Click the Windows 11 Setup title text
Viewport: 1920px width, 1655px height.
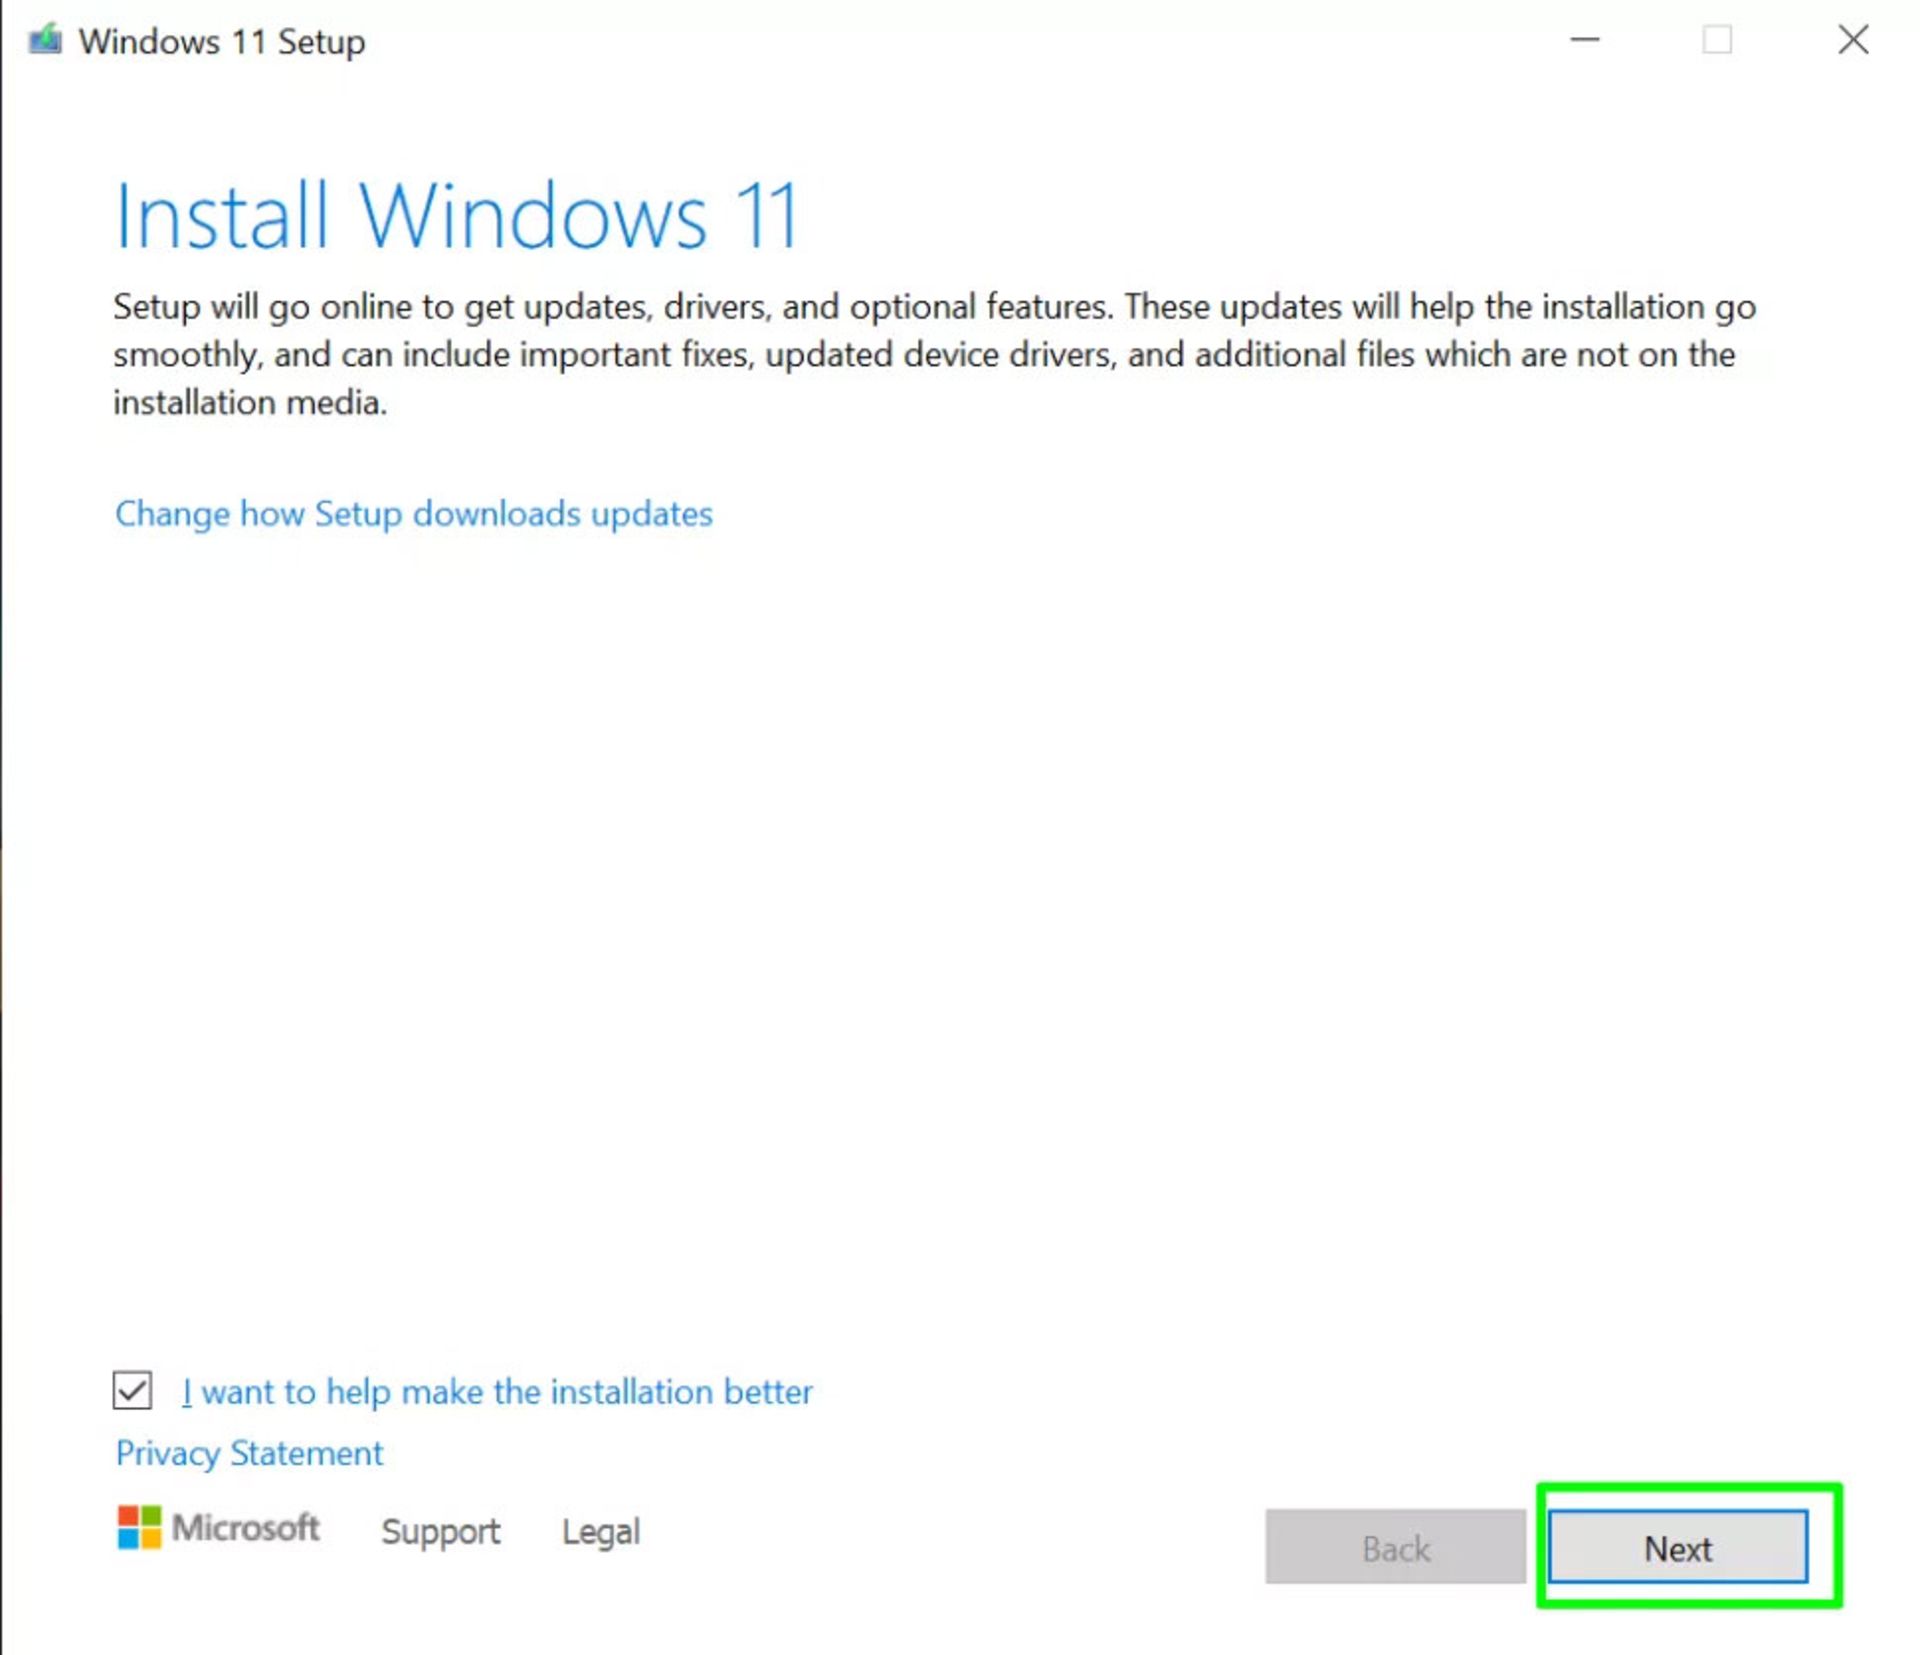point(222,42)
